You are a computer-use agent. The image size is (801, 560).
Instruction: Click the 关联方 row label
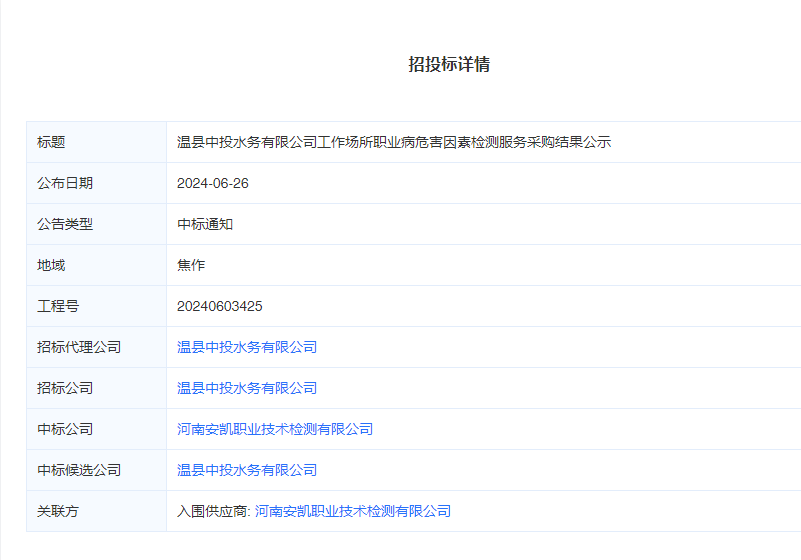click(58, 511)
